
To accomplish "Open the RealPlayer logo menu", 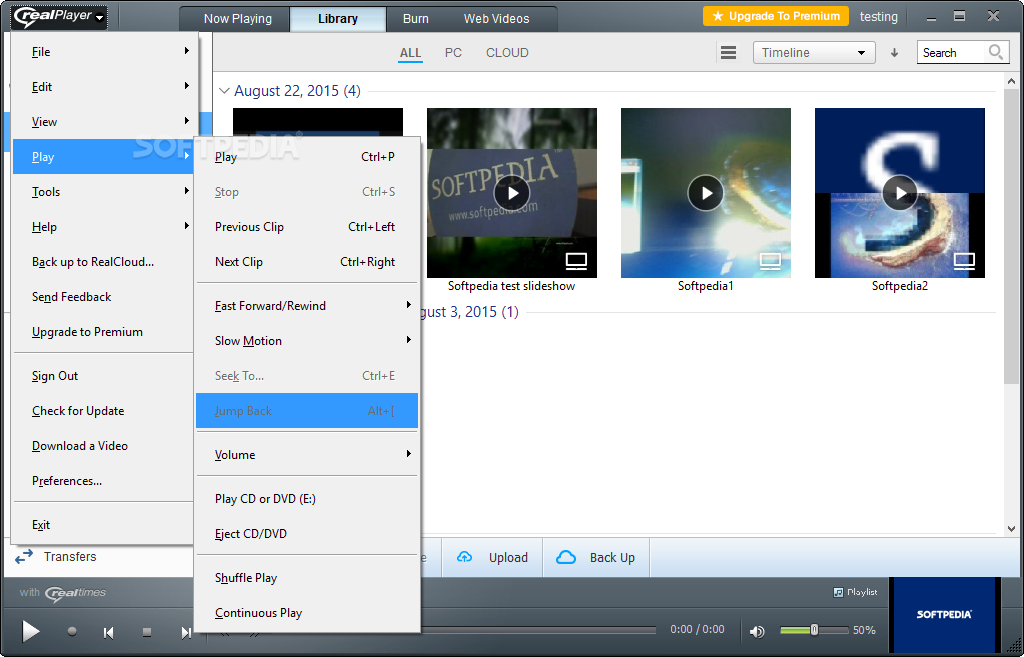I will coord(59,17).
